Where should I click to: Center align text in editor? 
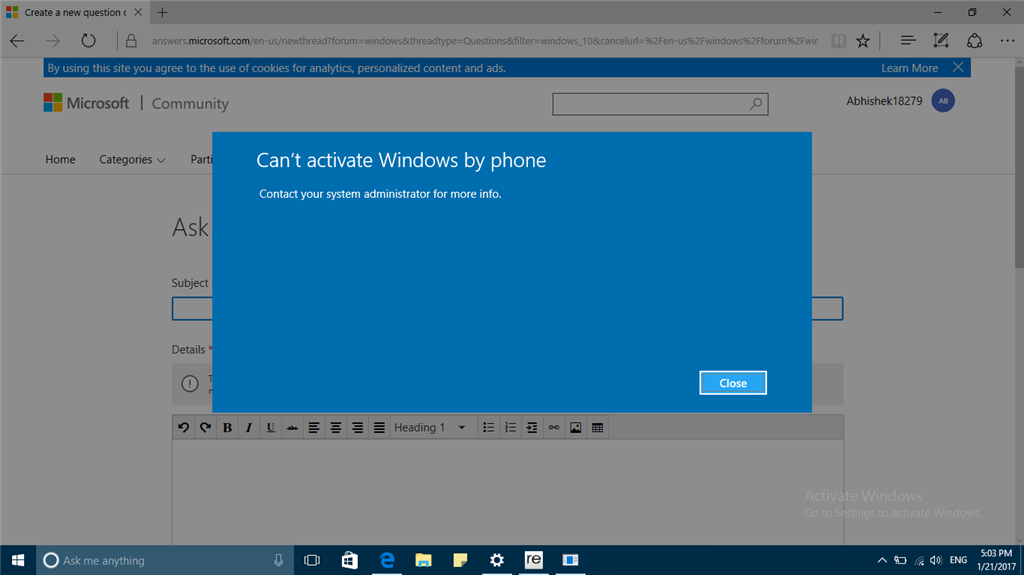click(x=336, y=427)
